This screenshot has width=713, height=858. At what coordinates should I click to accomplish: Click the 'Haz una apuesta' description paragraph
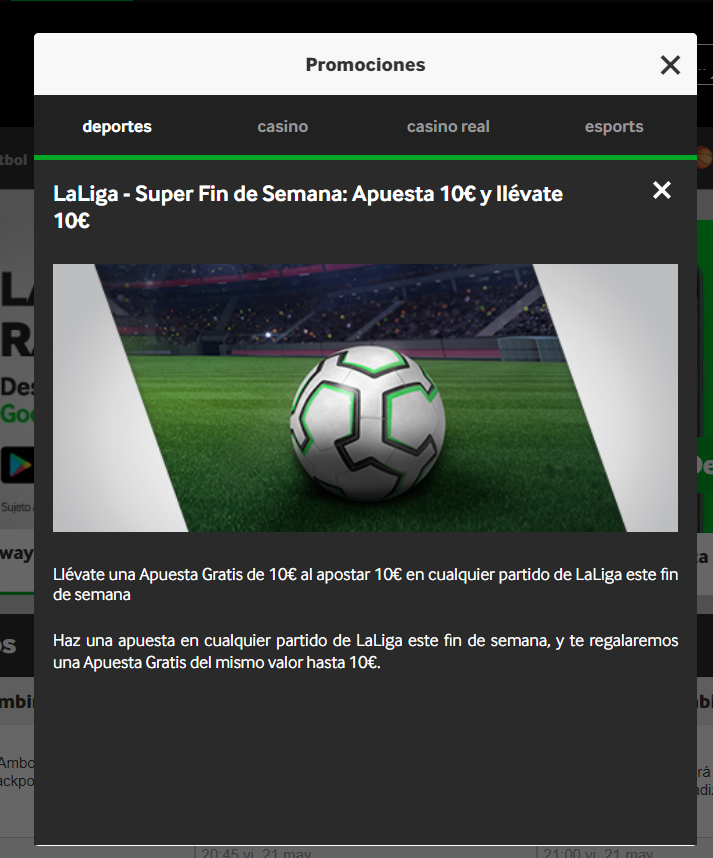[365, 651]
